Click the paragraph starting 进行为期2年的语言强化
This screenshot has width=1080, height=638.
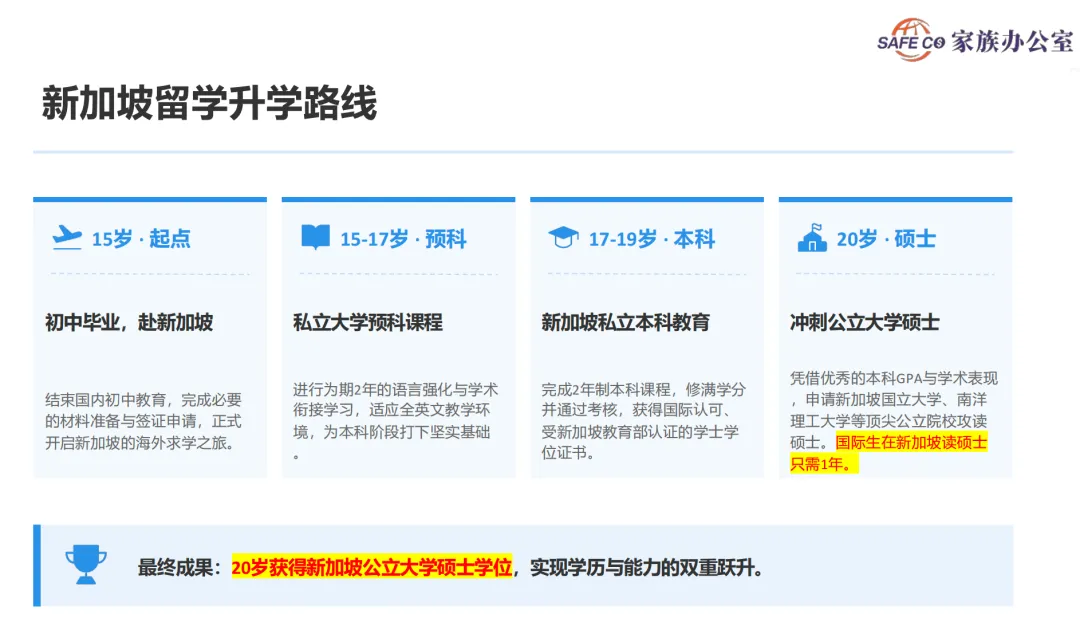[x=395, y=421]
